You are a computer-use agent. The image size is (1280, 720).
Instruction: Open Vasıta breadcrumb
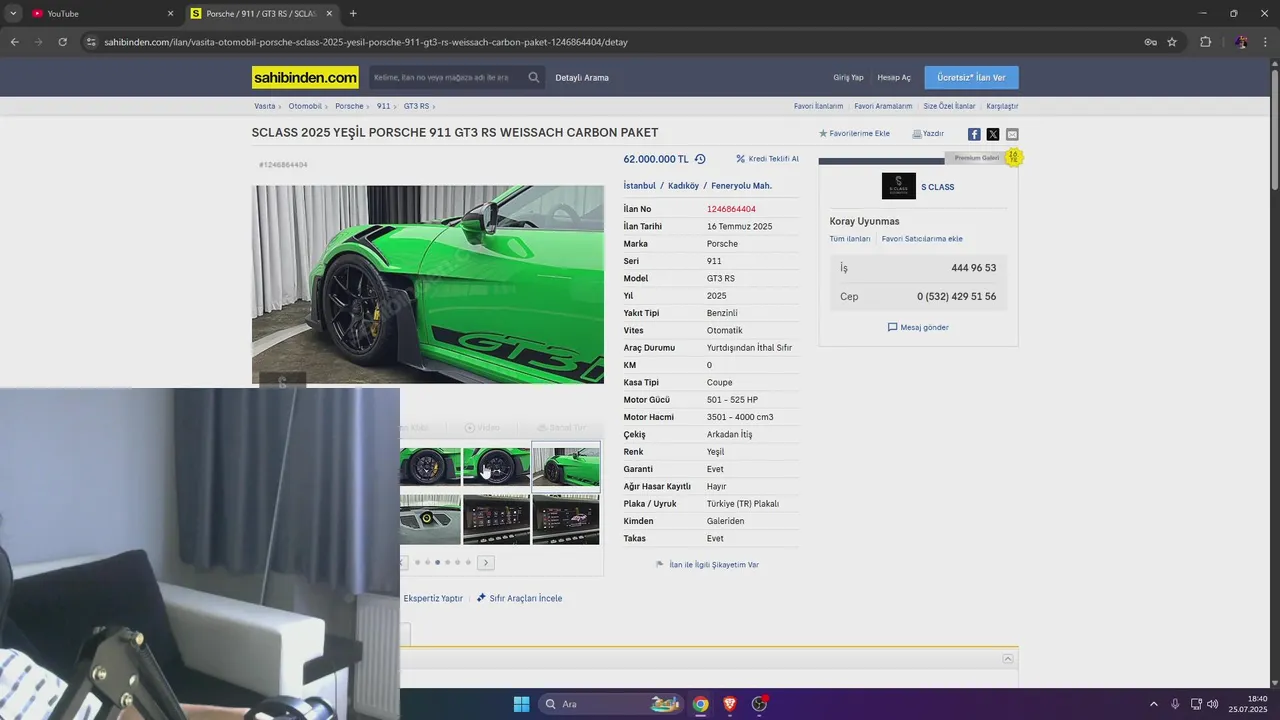click(x=264, y=106)
